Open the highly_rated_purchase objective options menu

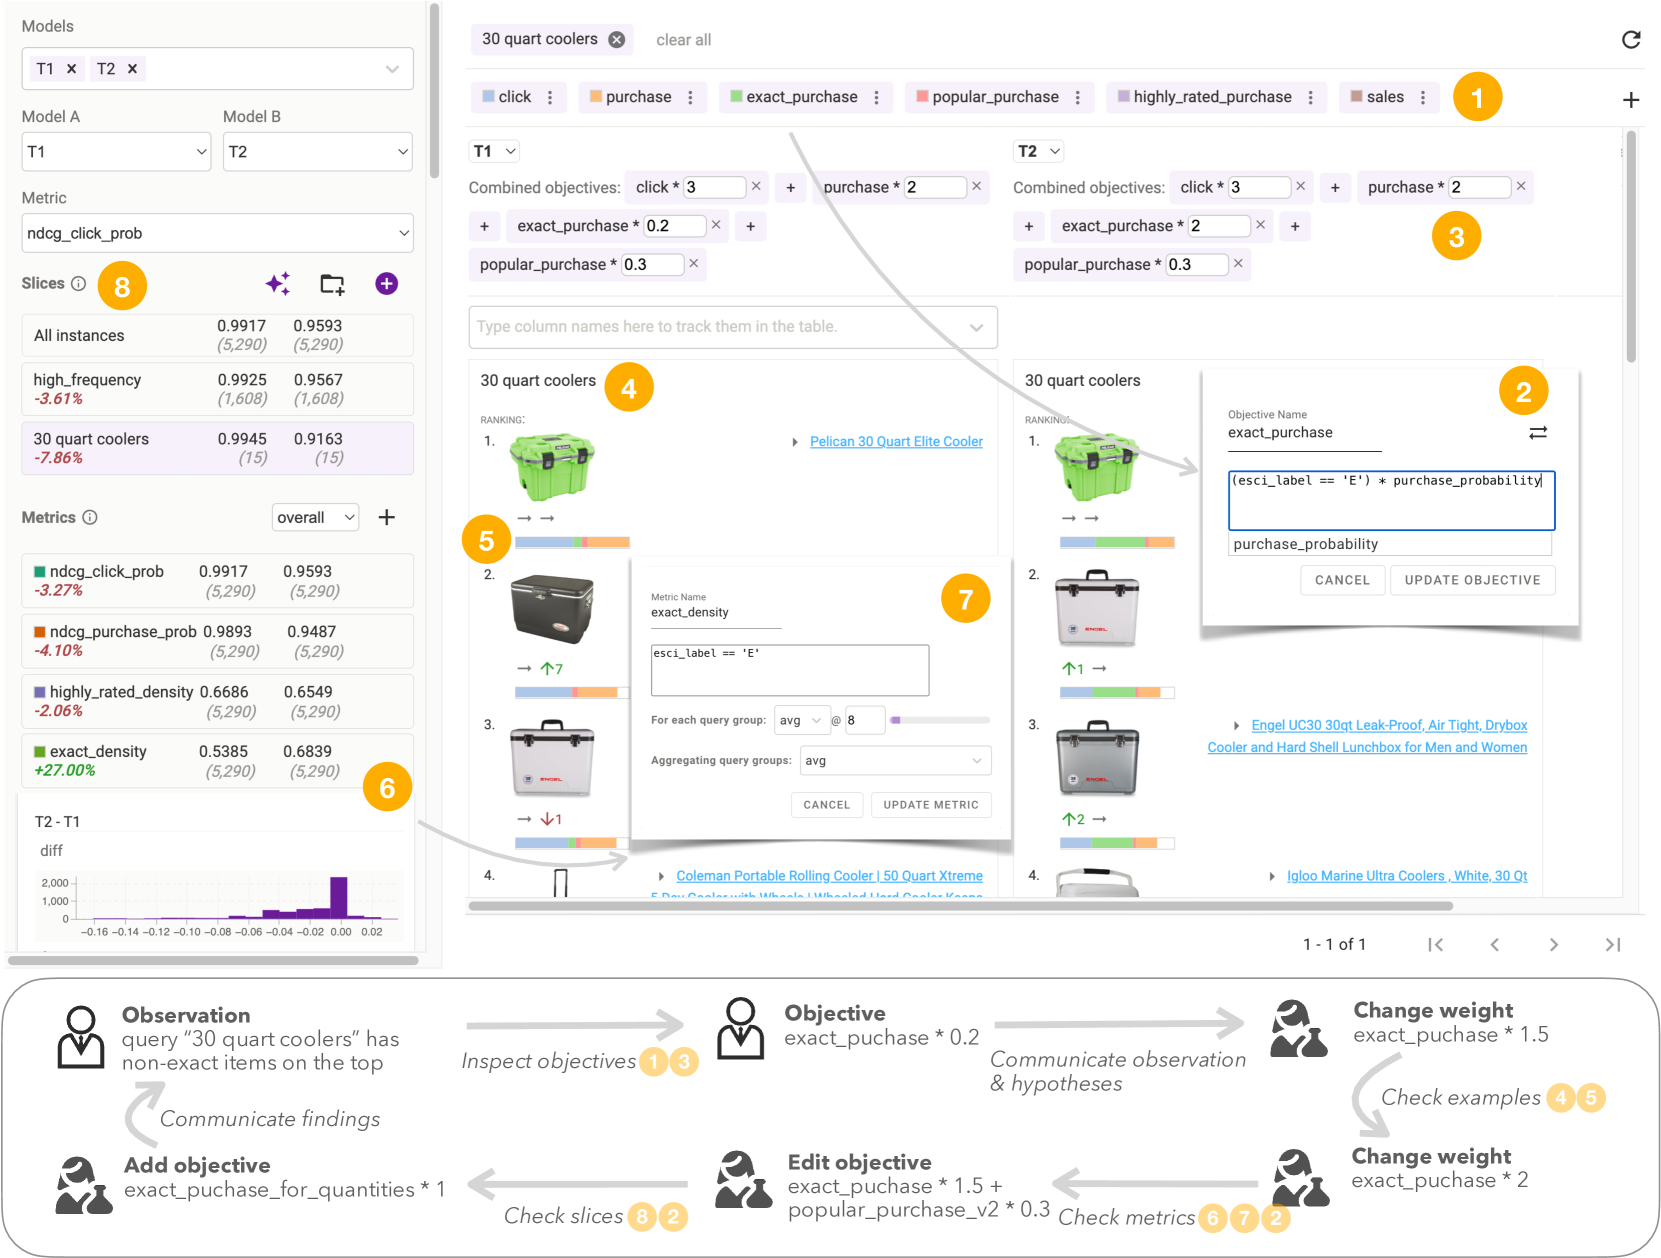(1310, 97)
